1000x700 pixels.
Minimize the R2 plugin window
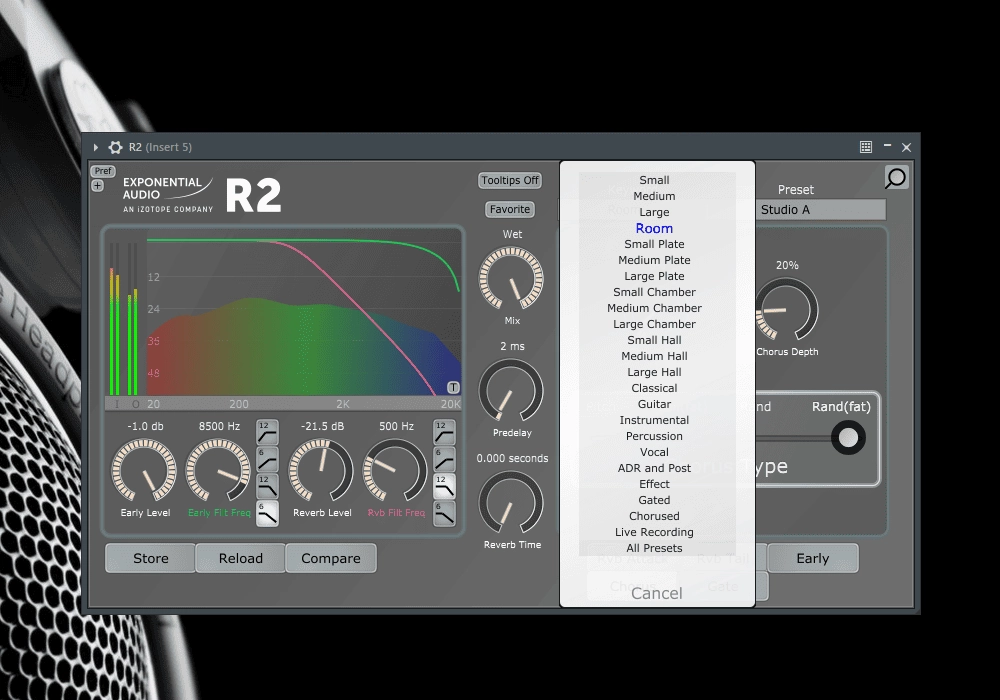click(887, 146)
